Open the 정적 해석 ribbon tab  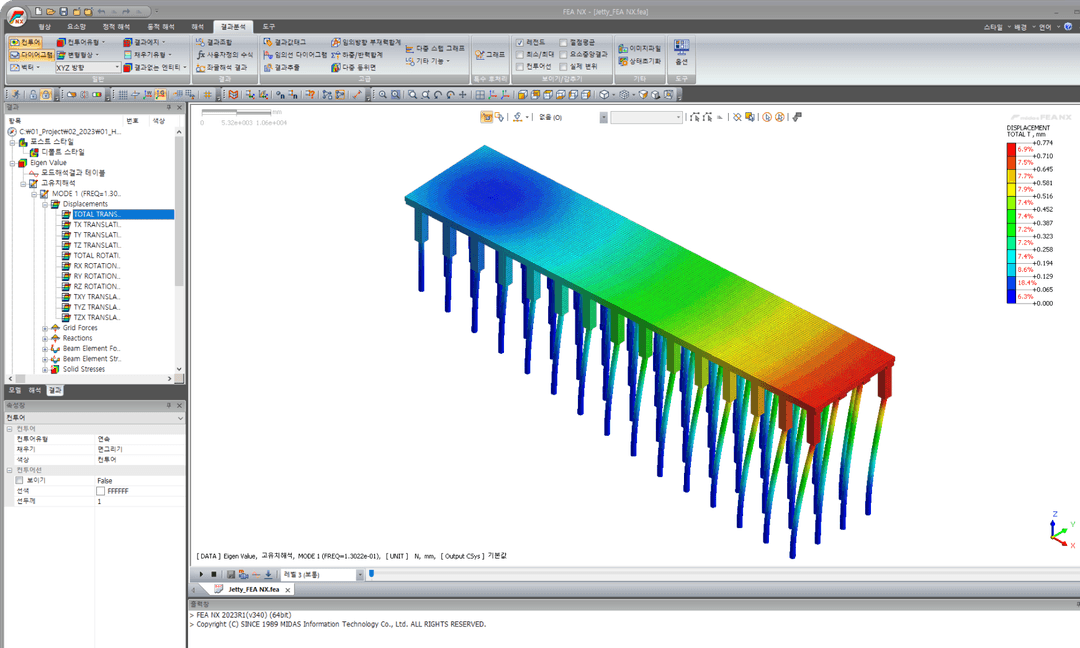tap(116, 27)
